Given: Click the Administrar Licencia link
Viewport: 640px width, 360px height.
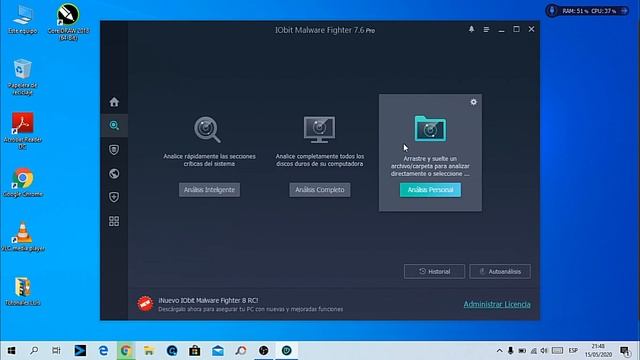Looking at the screenshot, I should 497,304.
